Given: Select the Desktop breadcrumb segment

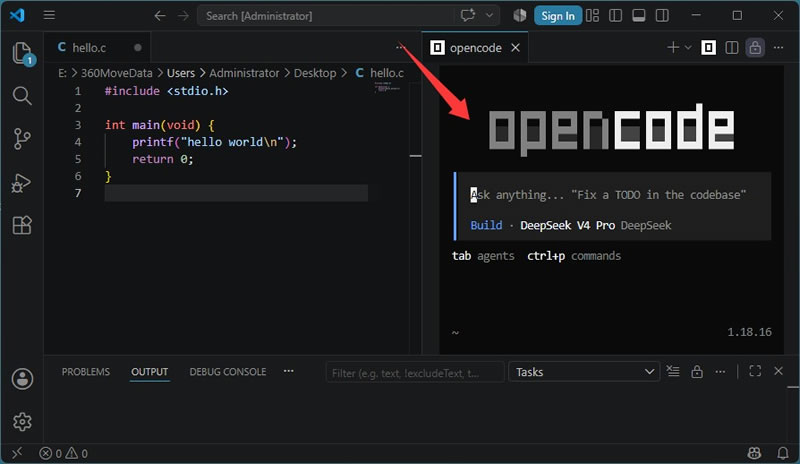Looking at the screenshot, I should tap(315, 73).
